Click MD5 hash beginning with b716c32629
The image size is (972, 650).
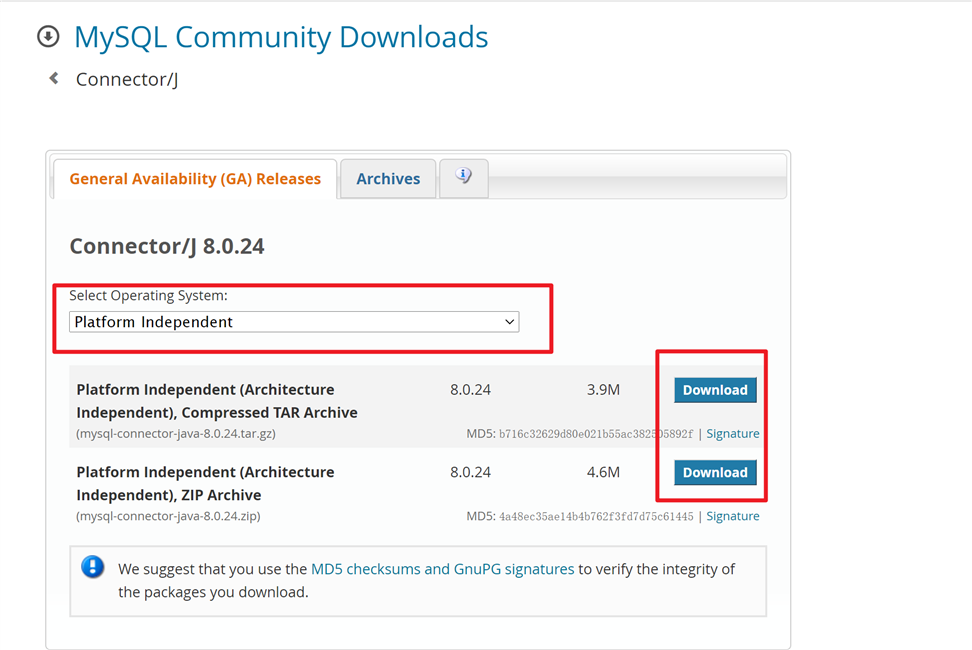point(596,434)
